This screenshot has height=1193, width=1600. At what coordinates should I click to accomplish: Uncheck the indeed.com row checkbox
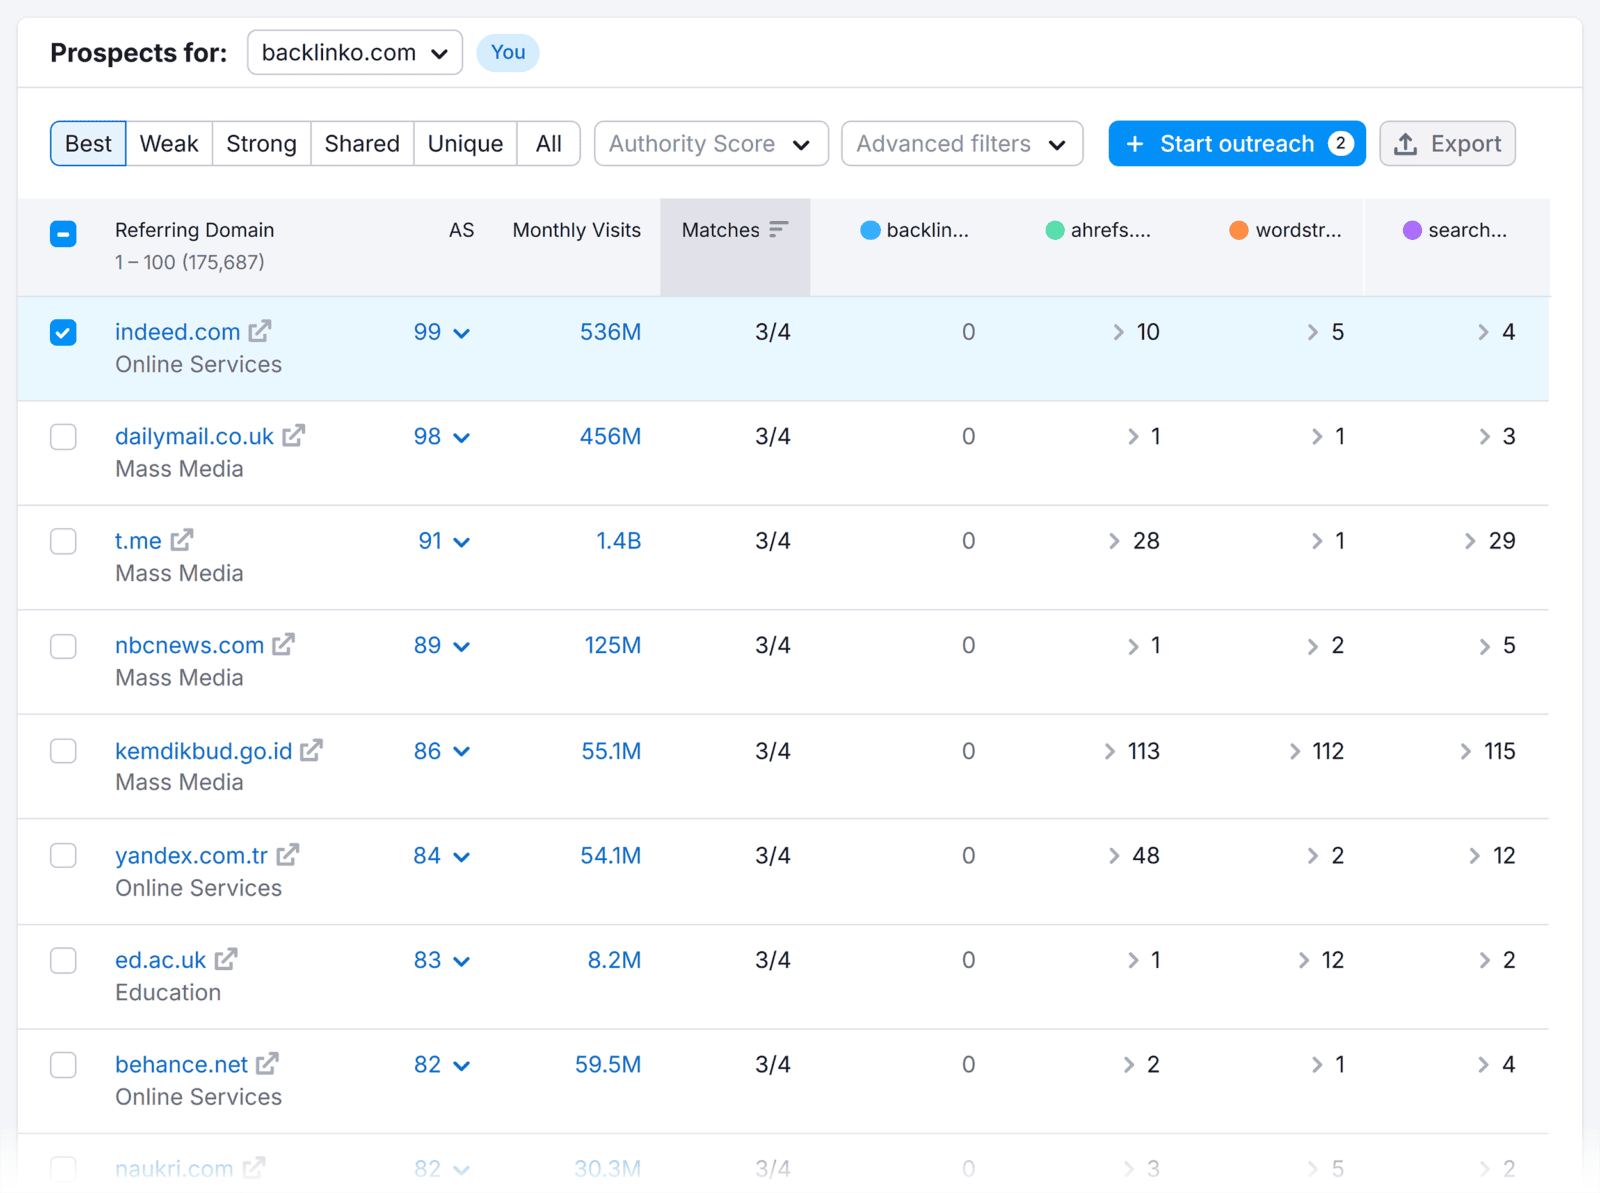pos(63,332)
